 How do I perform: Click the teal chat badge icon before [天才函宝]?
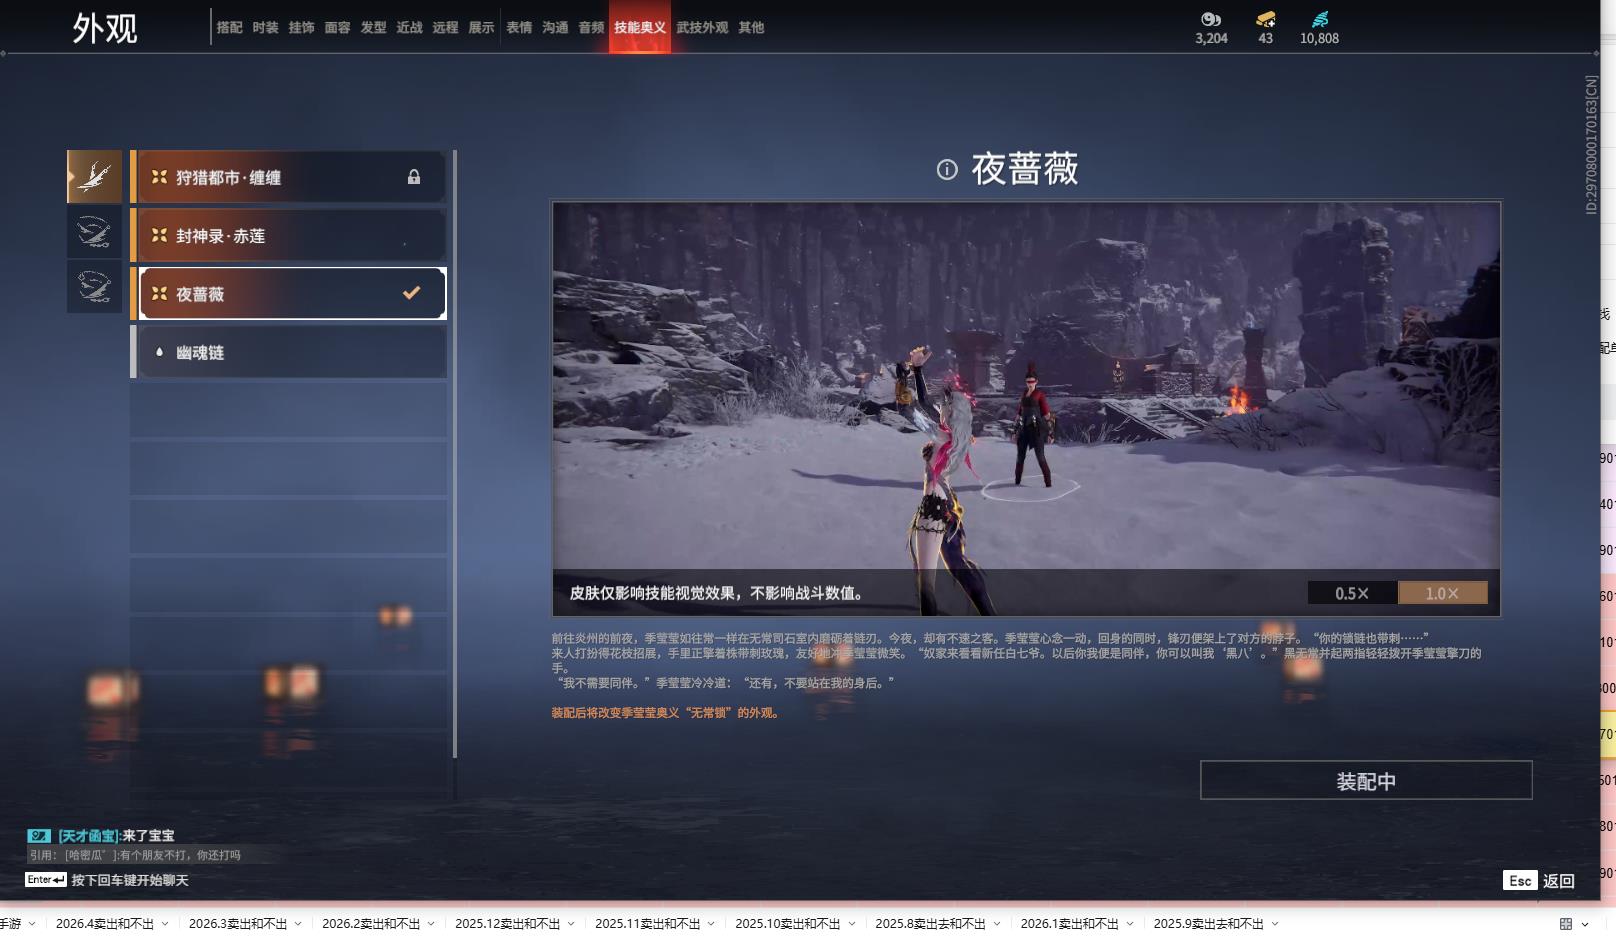tap(37, 835)
